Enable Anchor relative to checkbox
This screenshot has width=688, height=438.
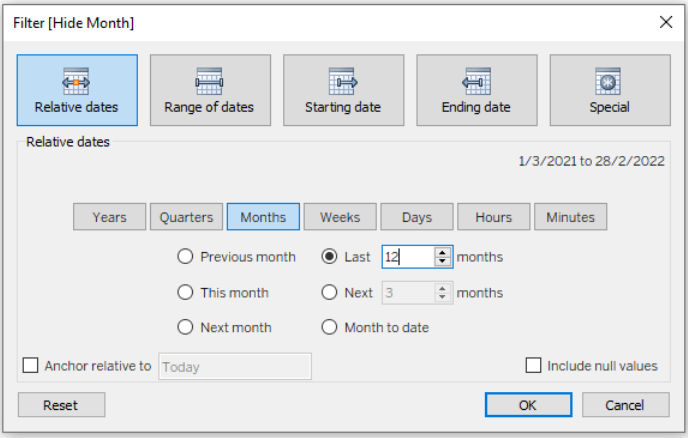[x=30, y=366]
